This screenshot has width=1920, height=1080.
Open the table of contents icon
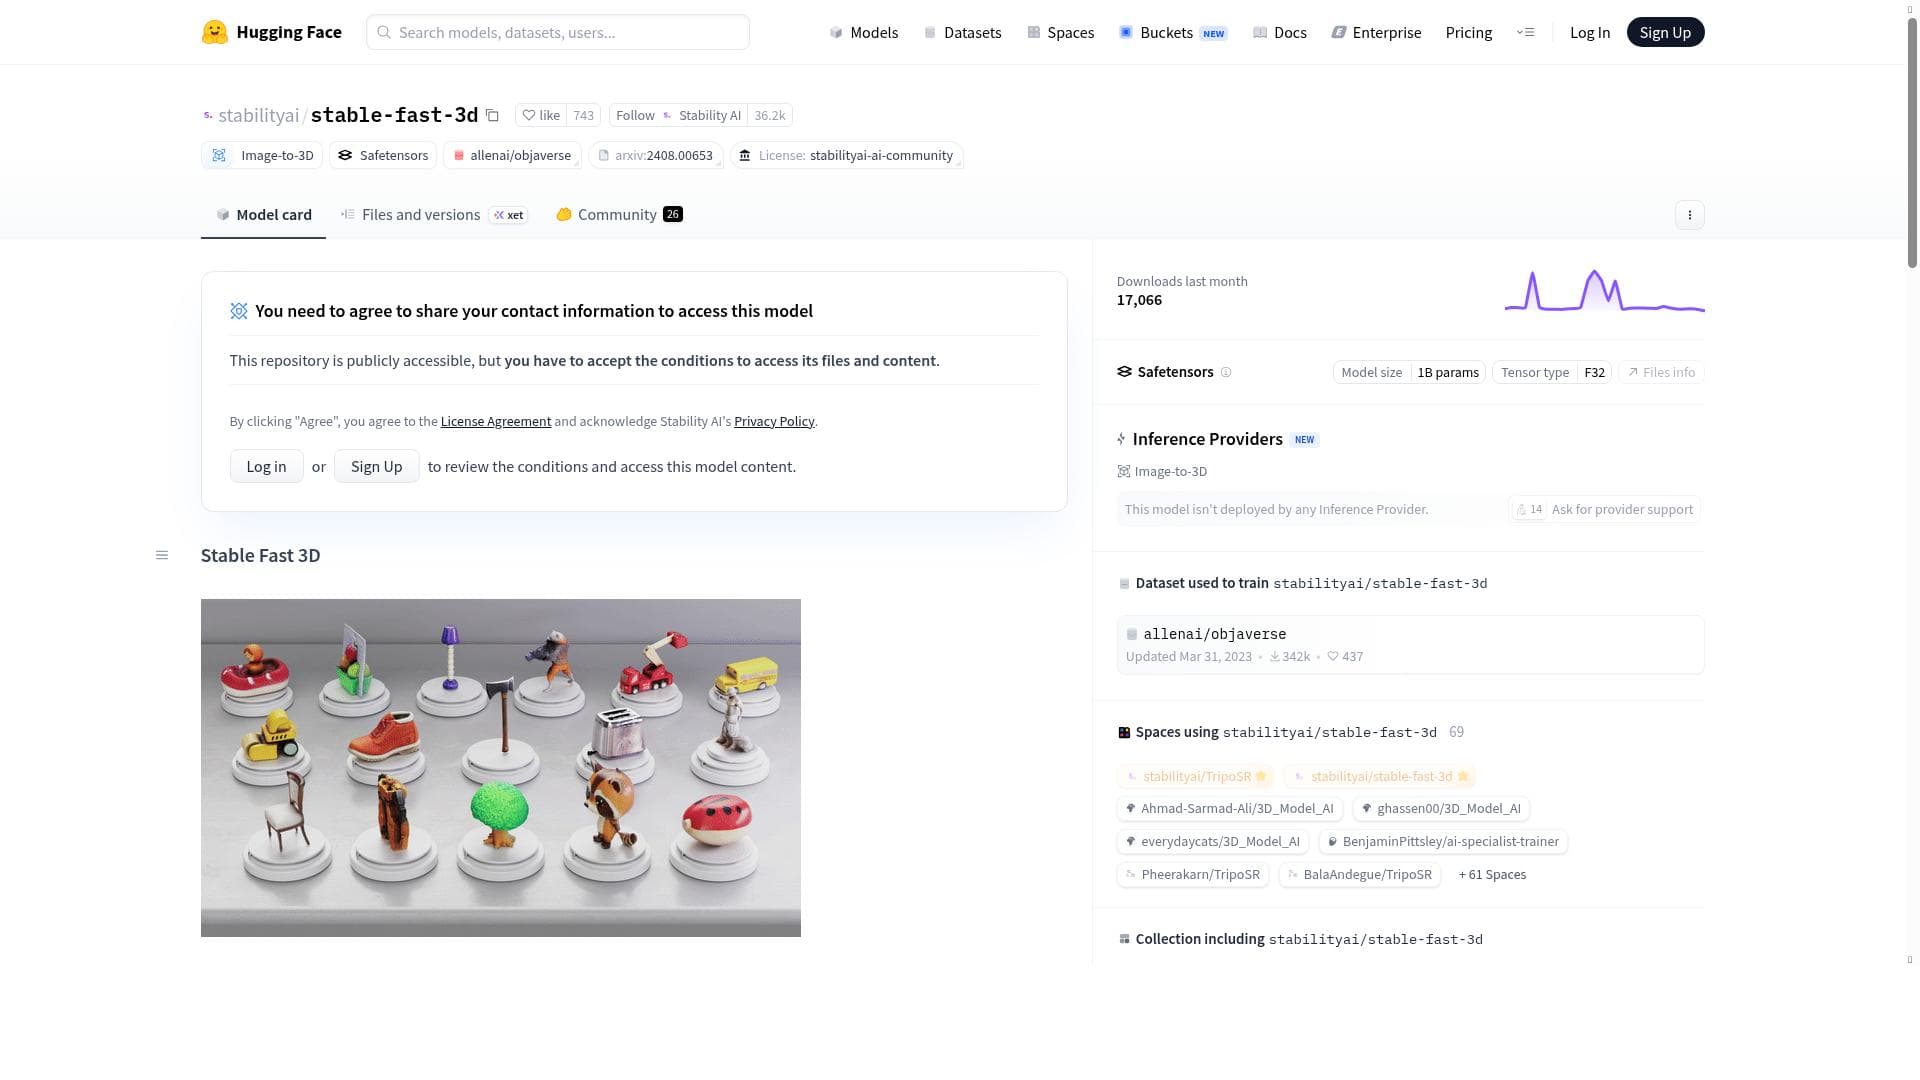(162, 555)
